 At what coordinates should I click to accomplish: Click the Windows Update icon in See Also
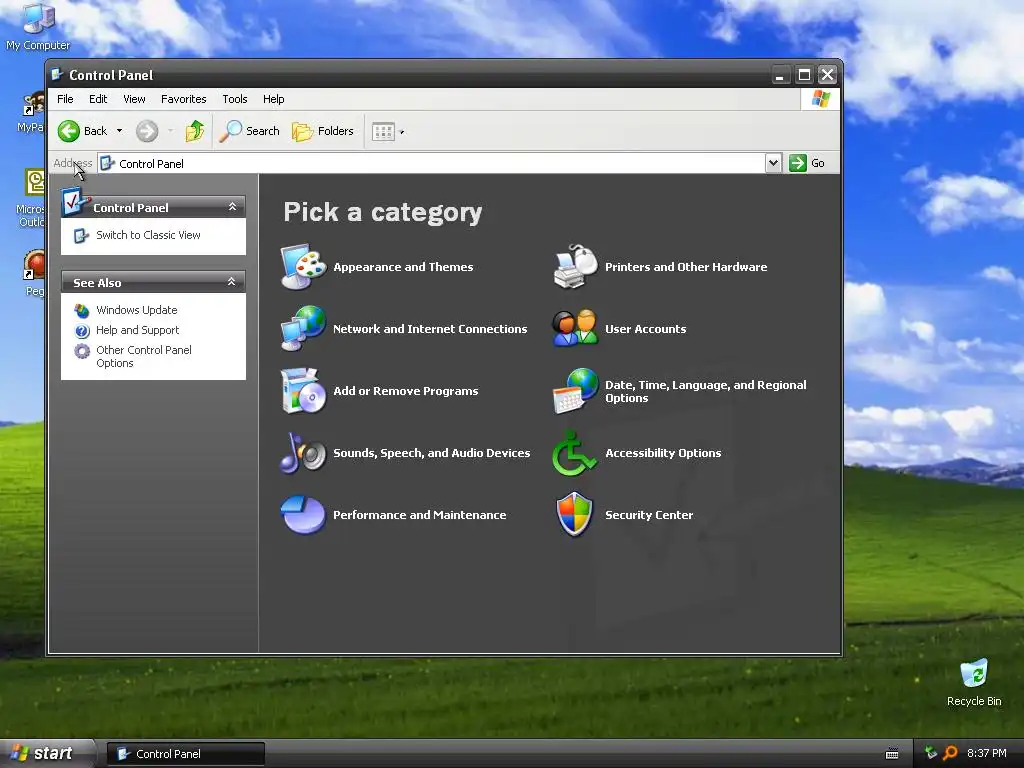[x=82, y=310]
